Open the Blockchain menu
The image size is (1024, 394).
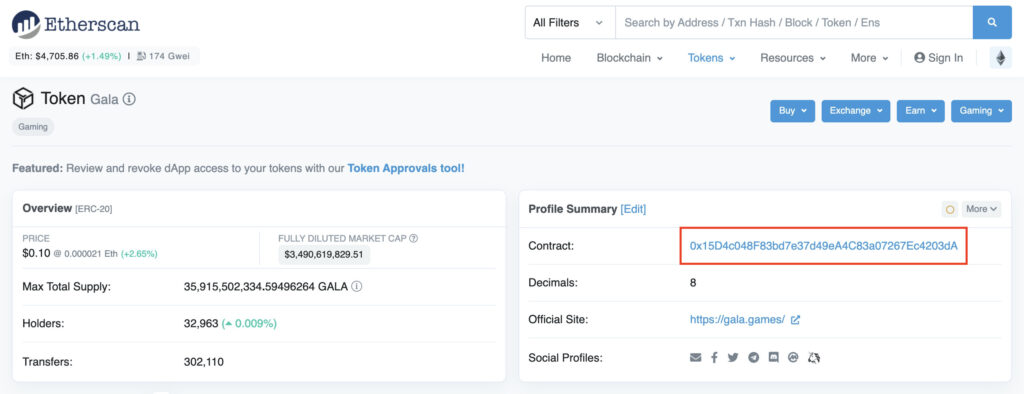(630, 58)
